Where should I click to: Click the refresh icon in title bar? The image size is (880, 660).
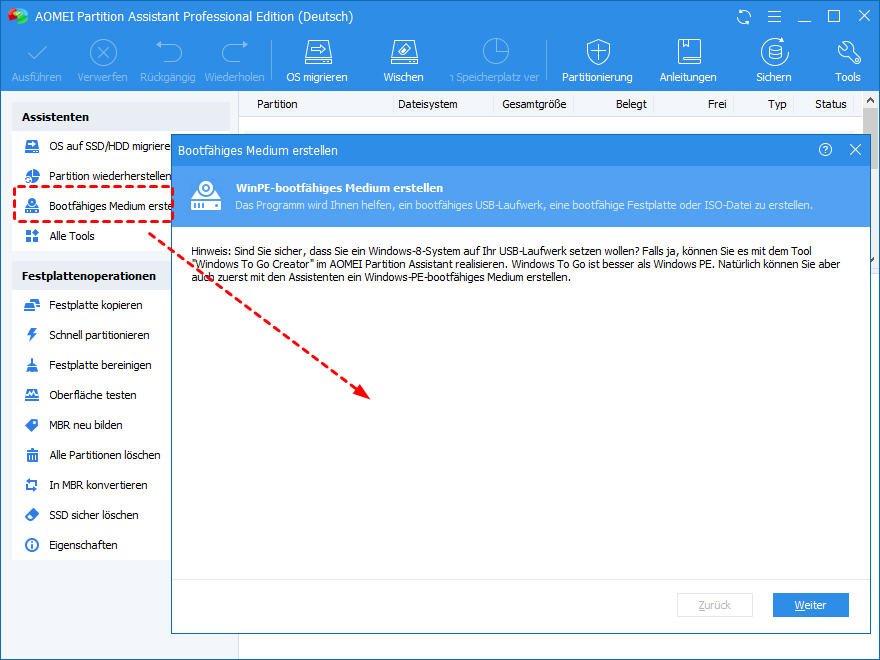click(x=744, y=17)
